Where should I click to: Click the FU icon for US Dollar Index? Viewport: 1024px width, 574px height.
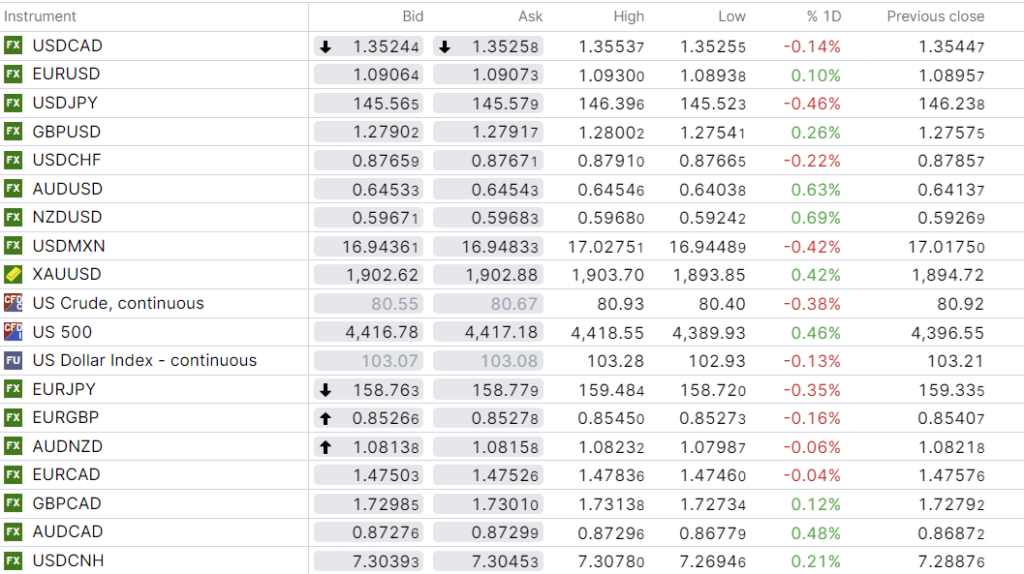pyautogui.click(x=13, y=361)
